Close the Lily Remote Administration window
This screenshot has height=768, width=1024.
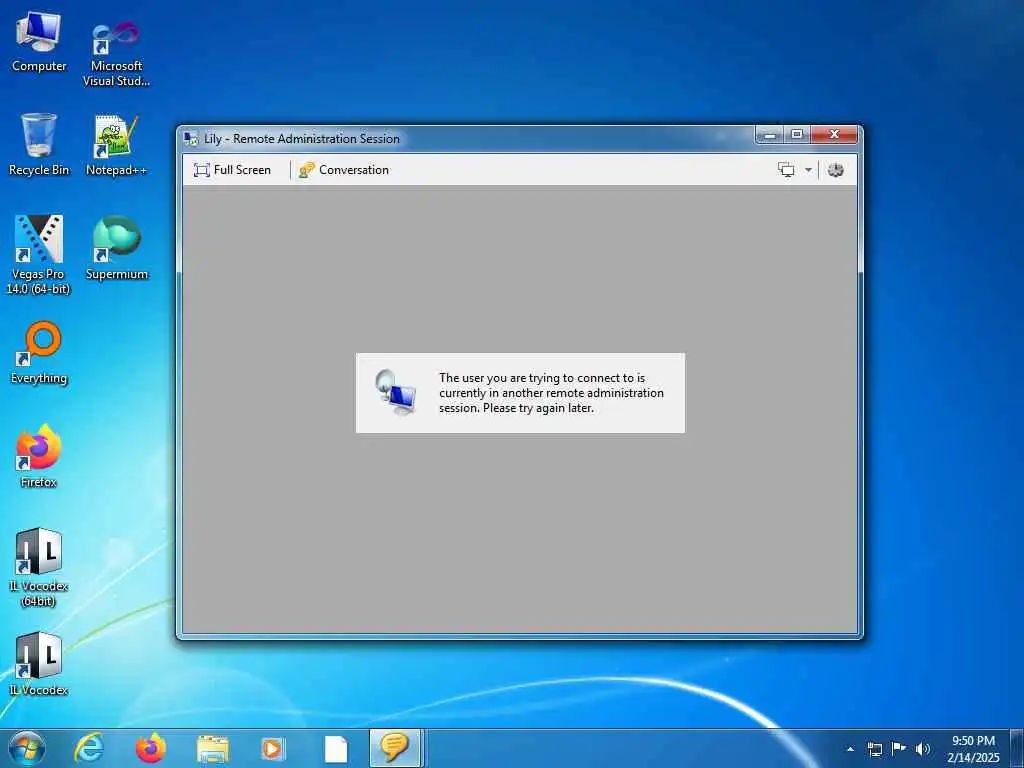[x=834, y=135]
